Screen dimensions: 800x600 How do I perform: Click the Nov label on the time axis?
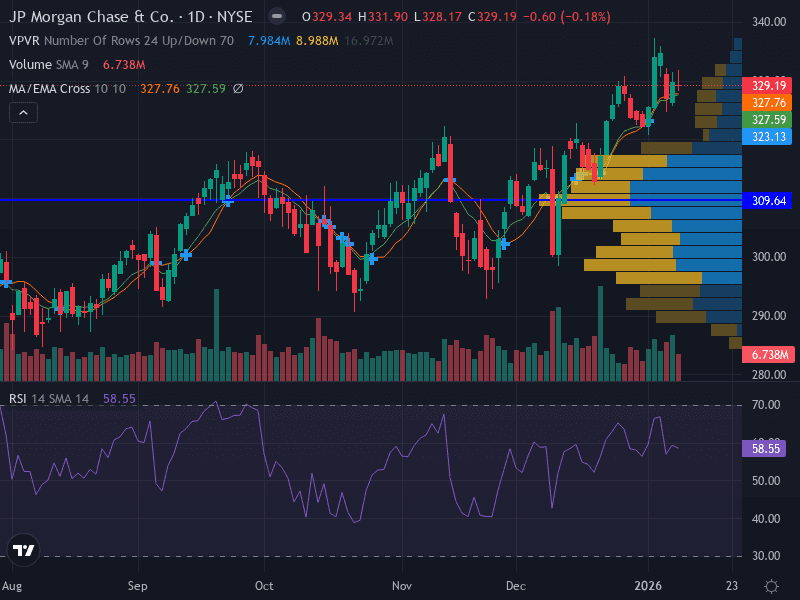pyautogui.click(x=402, y=586)
